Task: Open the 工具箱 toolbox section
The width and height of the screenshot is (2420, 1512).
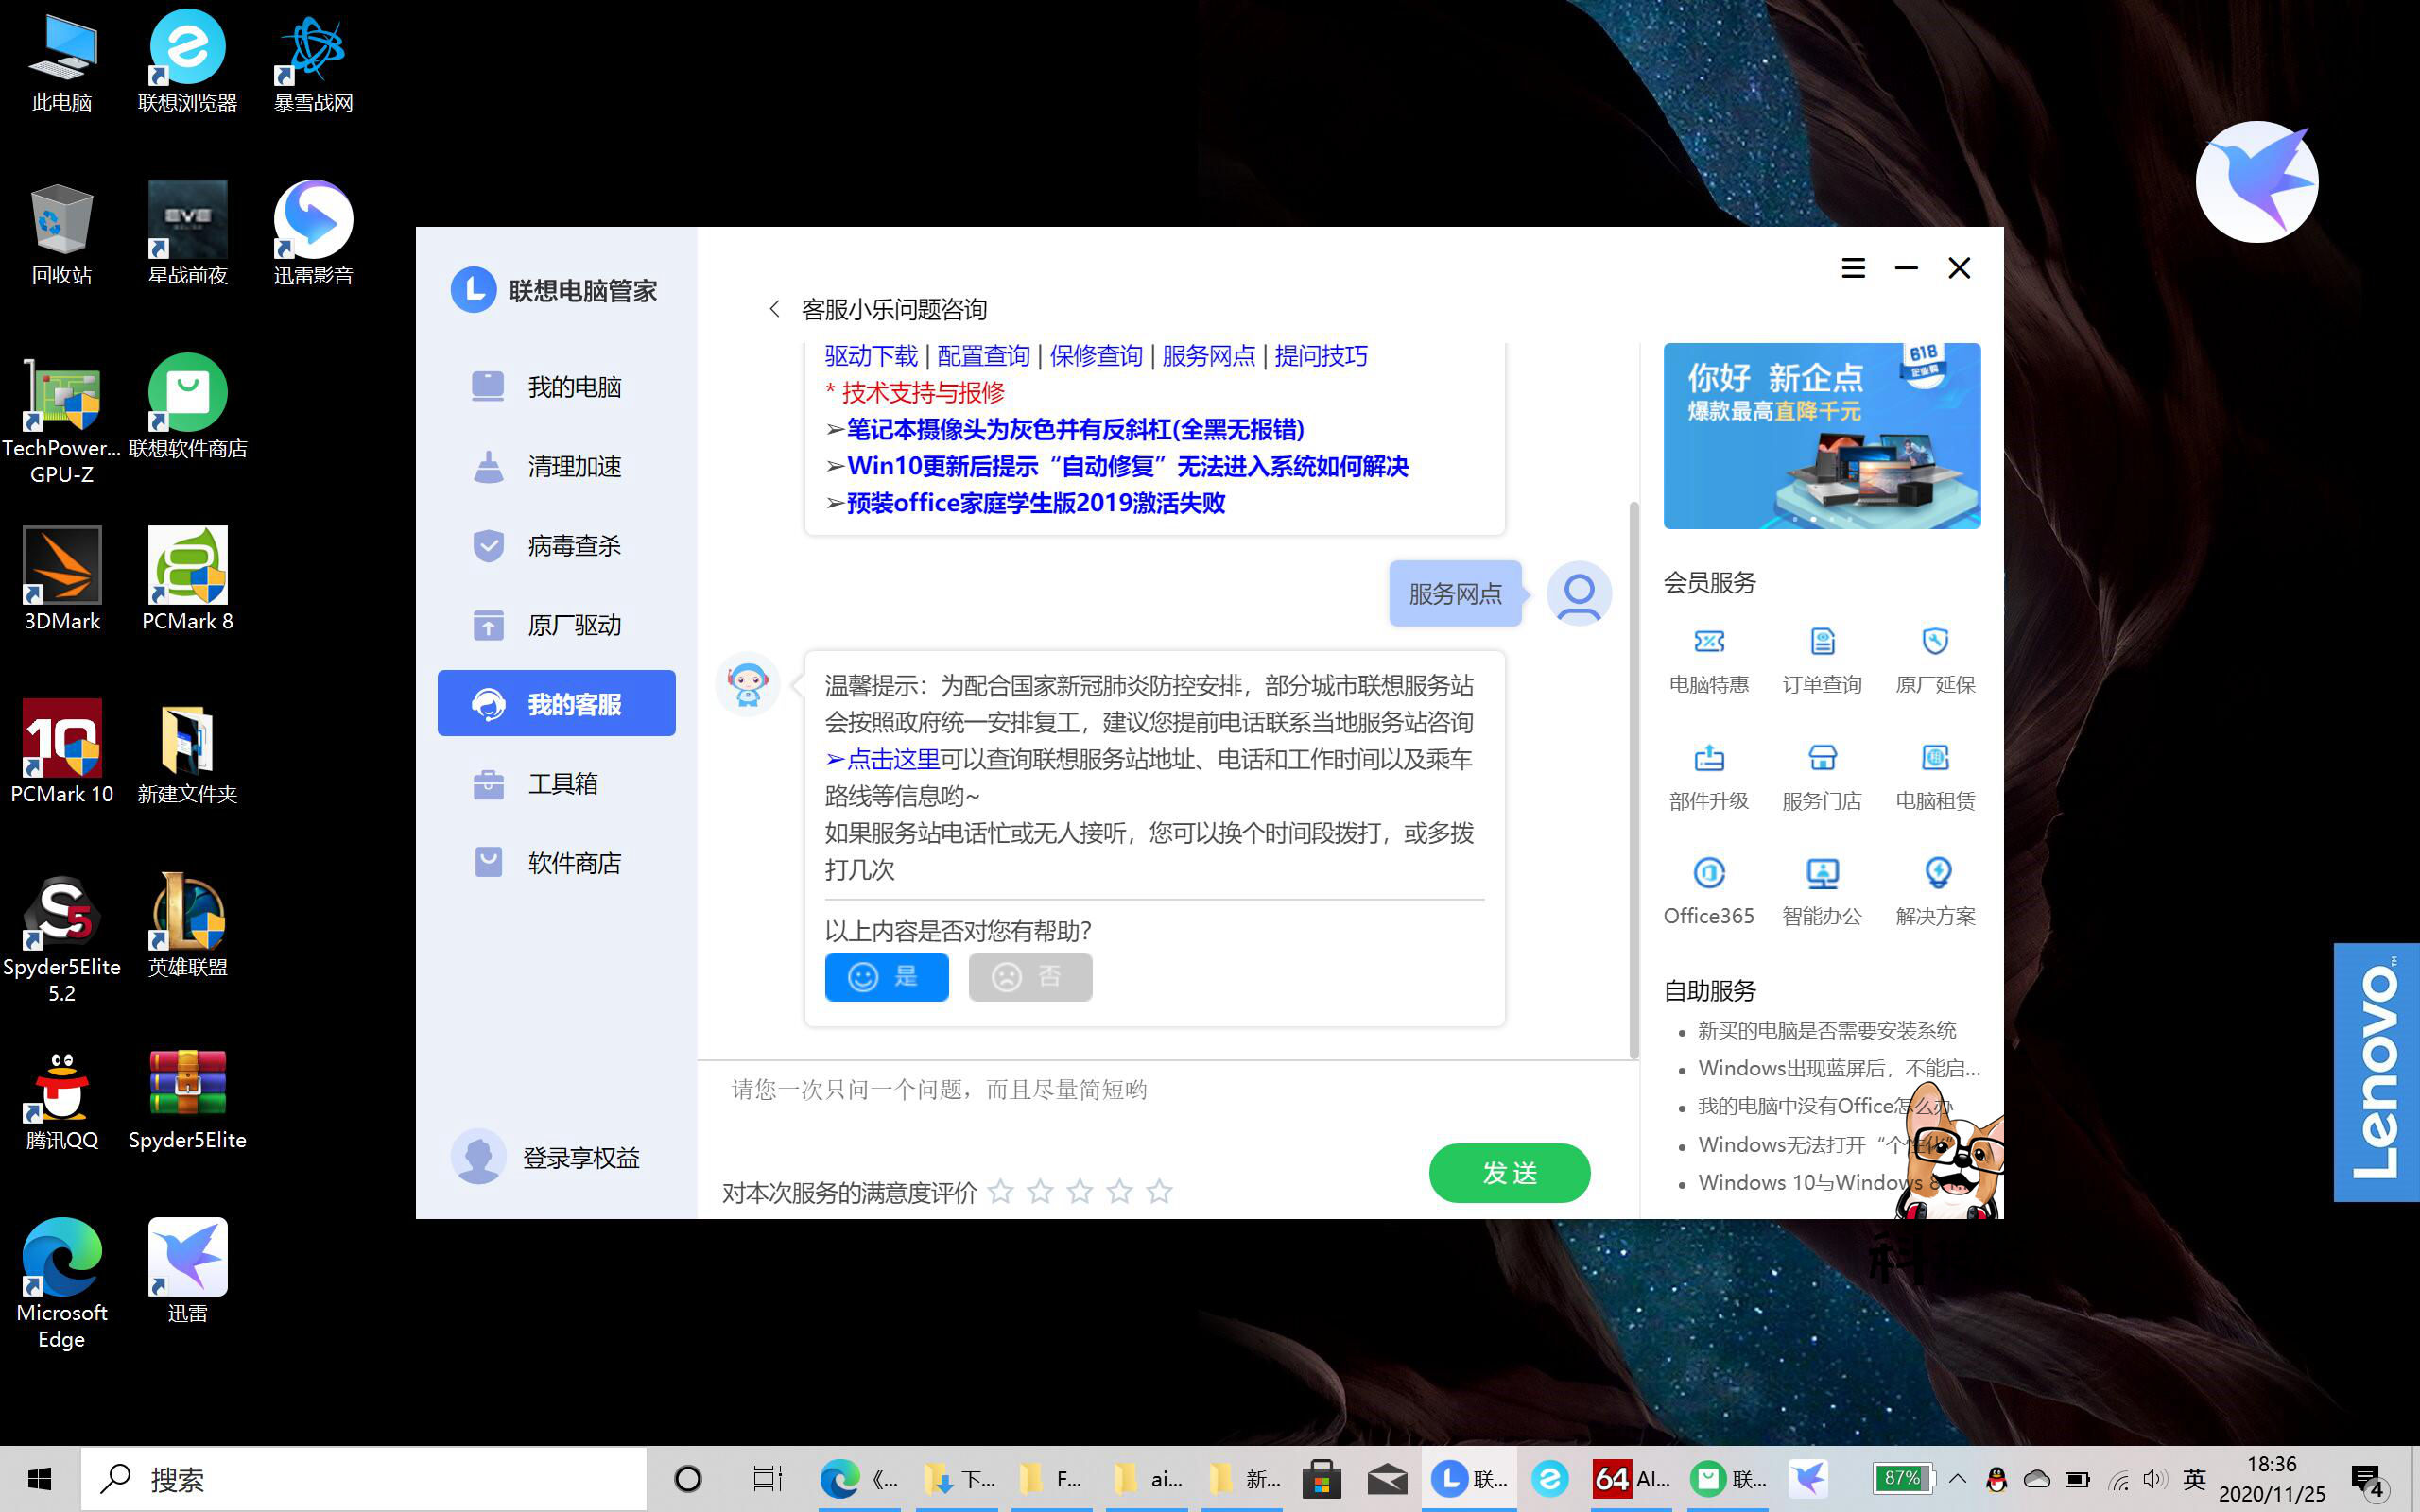Action: 563,784
